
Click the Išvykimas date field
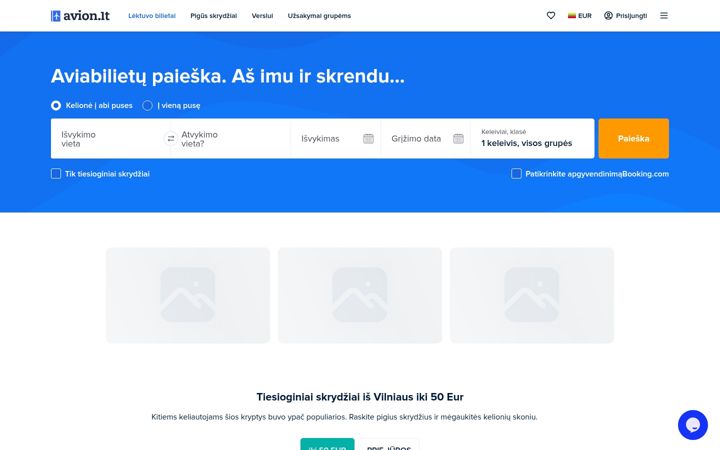(336, 139)
